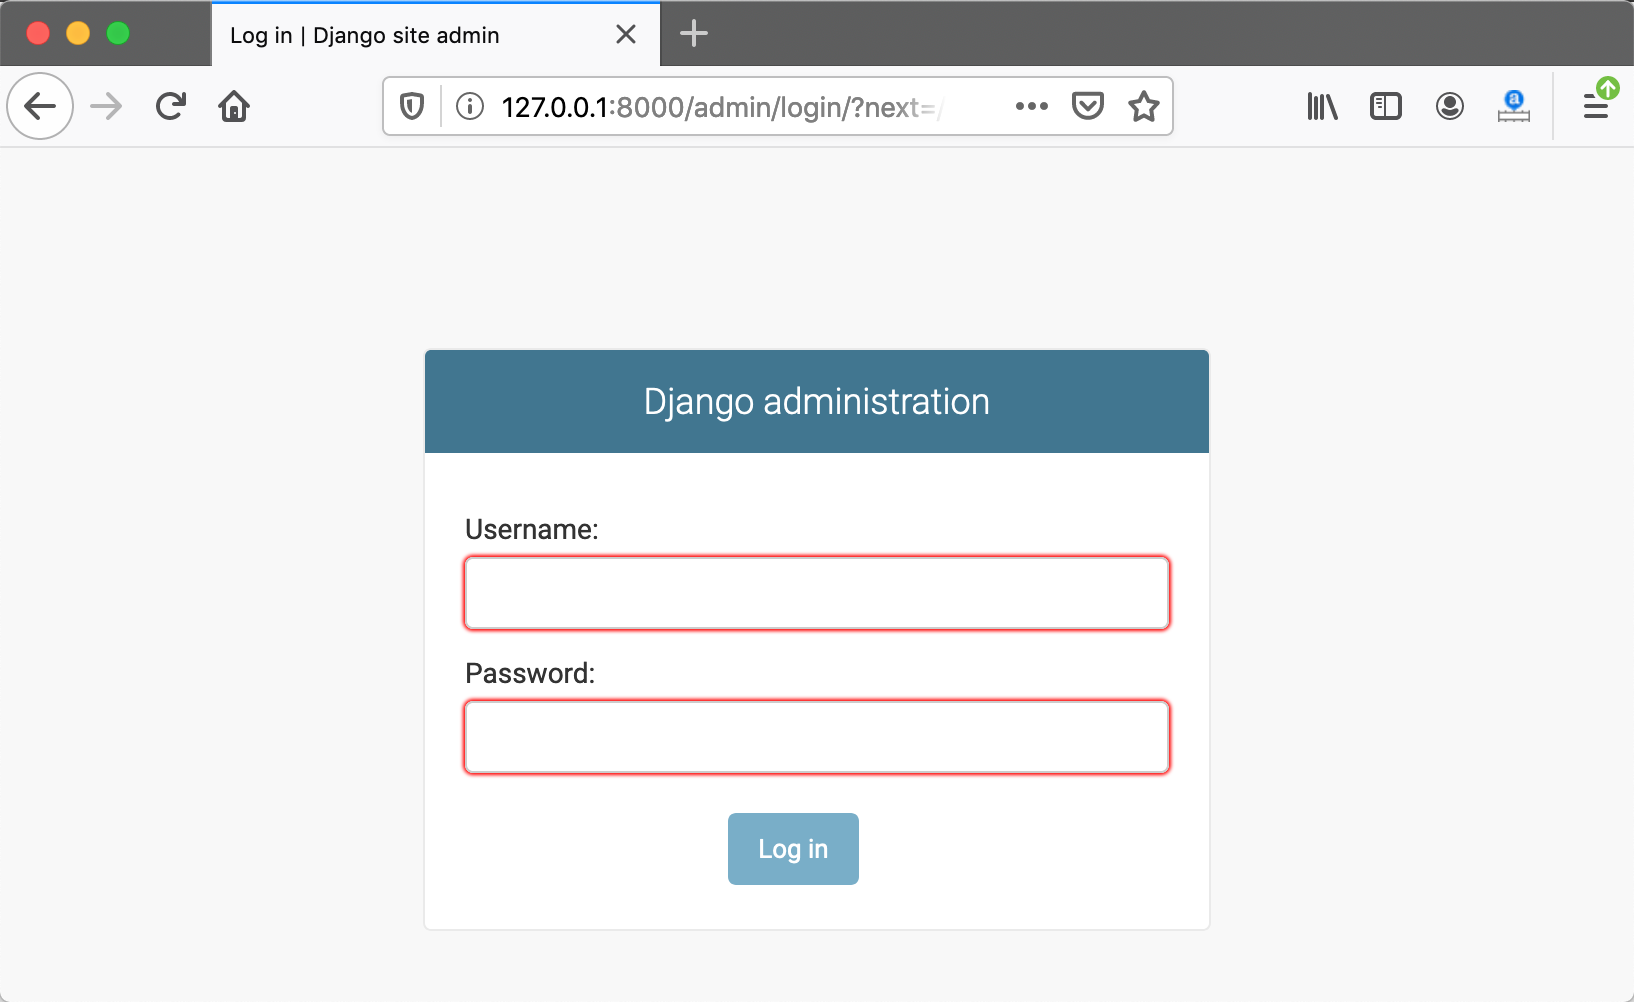The height and width of the screenshot is (1002, 1634).
Task: Submit the form with Log in button
Action: point(793,849)
